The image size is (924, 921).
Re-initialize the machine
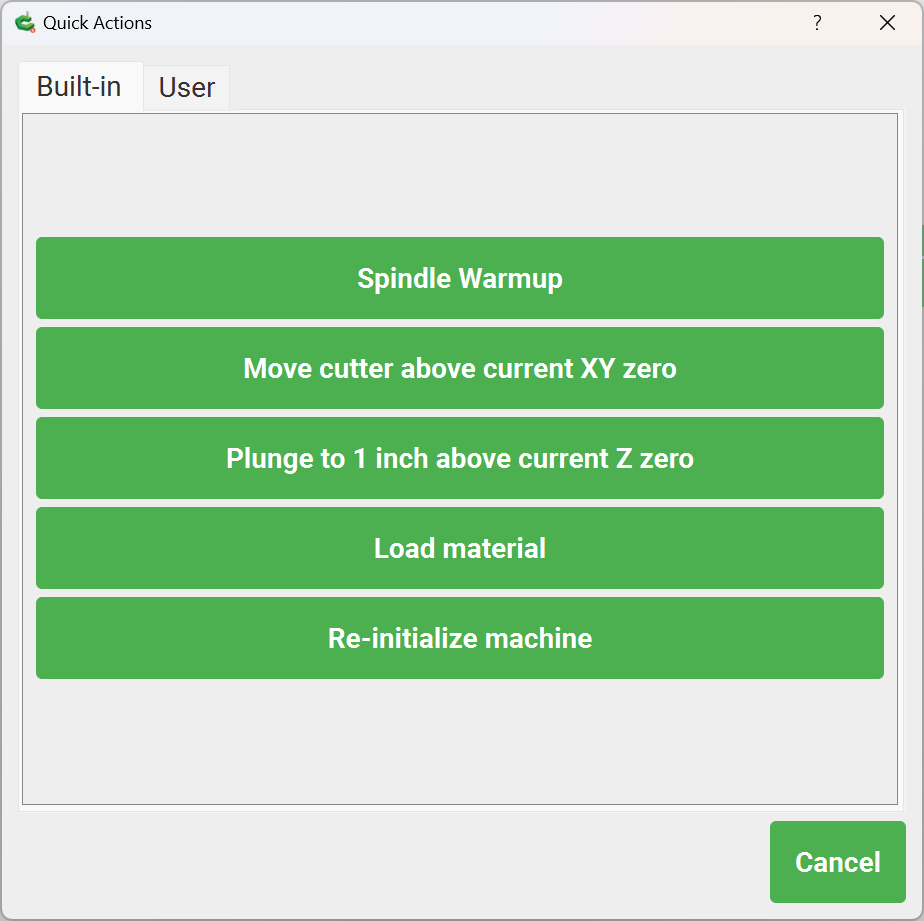click(x=460, y=638)
